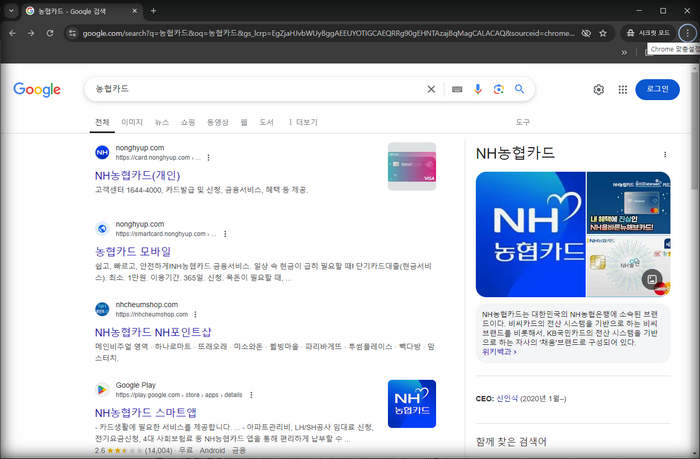Click the blue magnifier search icon
Screen dimensions: 700x459
[520, 89]
